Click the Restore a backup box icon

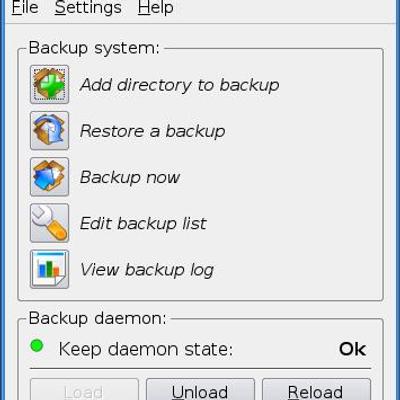(49, 130)
